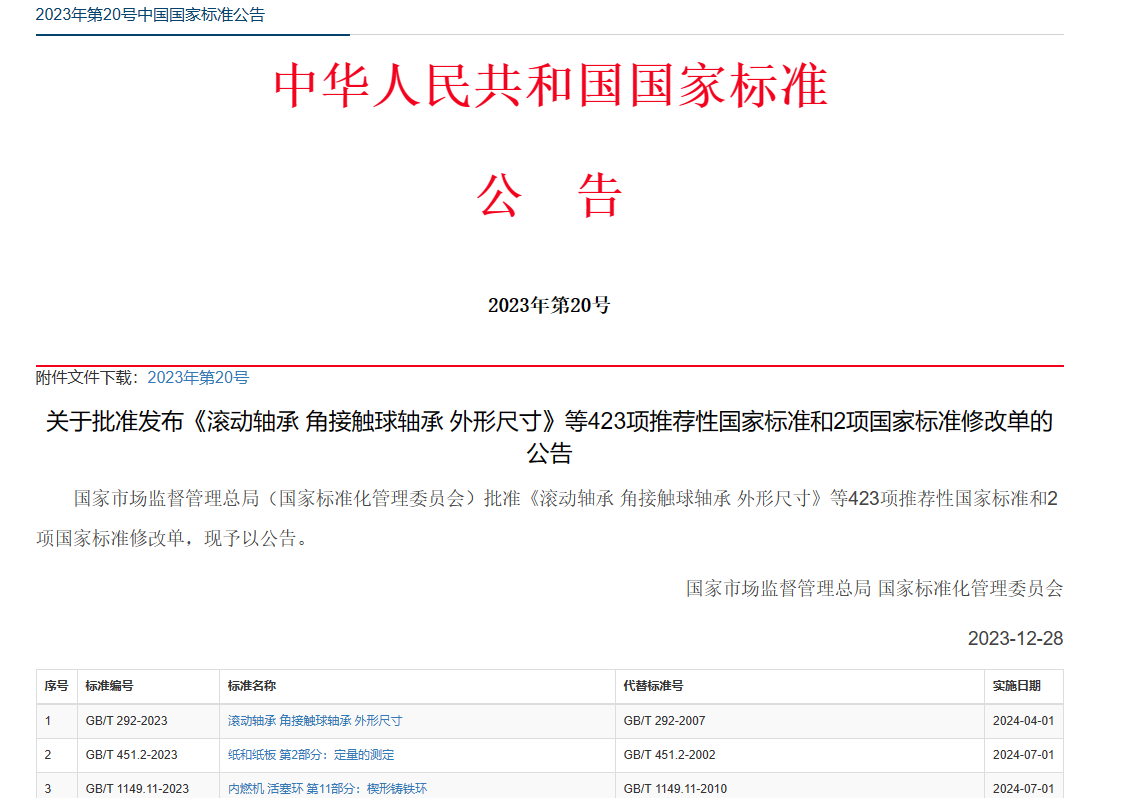The width and height of the screenshot is (1131, 798).
Task: Click the 2024-04-01 implementation date cell
Action: tap(1023, 720)
